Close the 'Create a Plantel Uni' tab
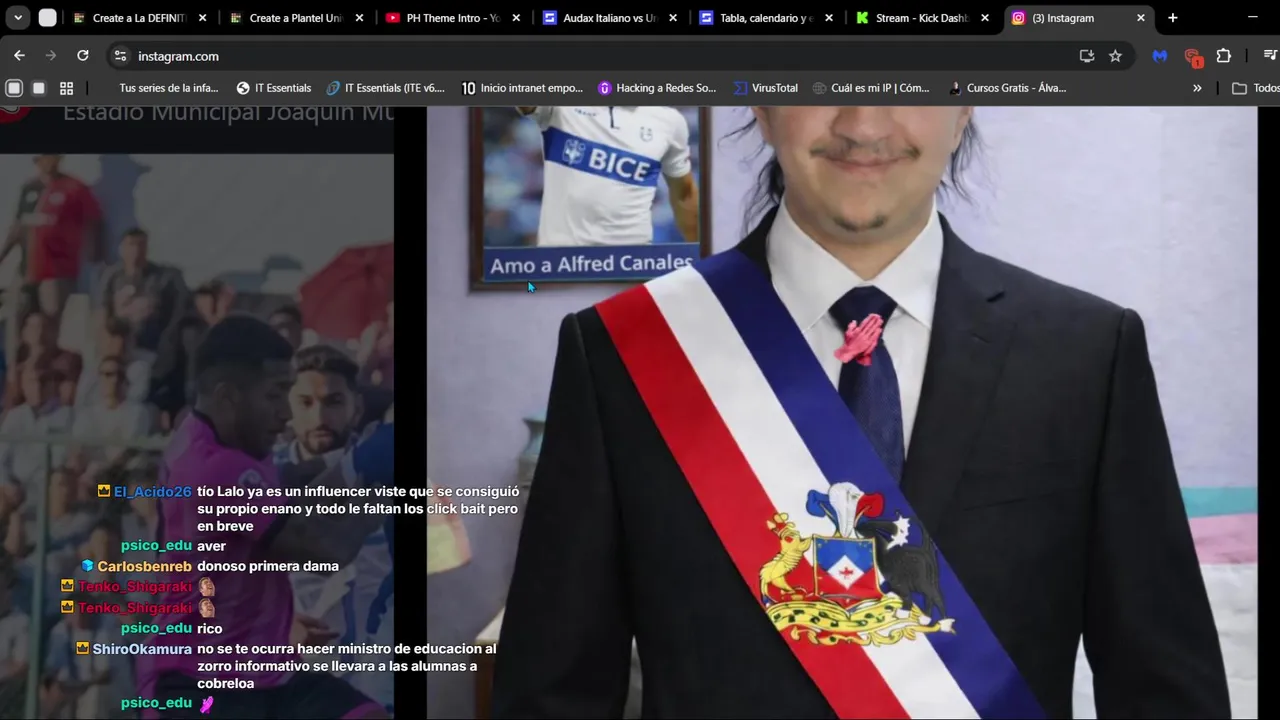Screen dimensions: 1280x720 click(359, 18)
